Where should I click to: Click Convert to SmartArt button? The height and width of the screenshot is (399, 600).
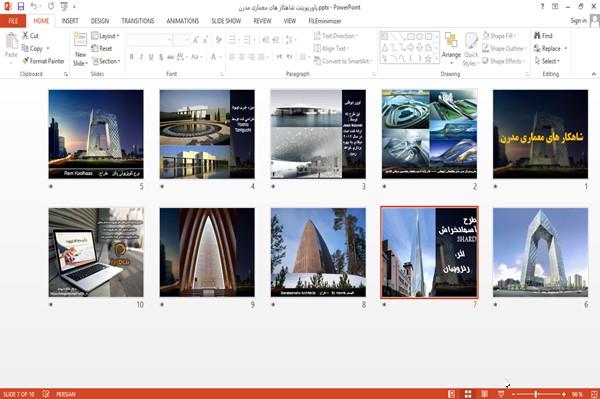point(342,61)
